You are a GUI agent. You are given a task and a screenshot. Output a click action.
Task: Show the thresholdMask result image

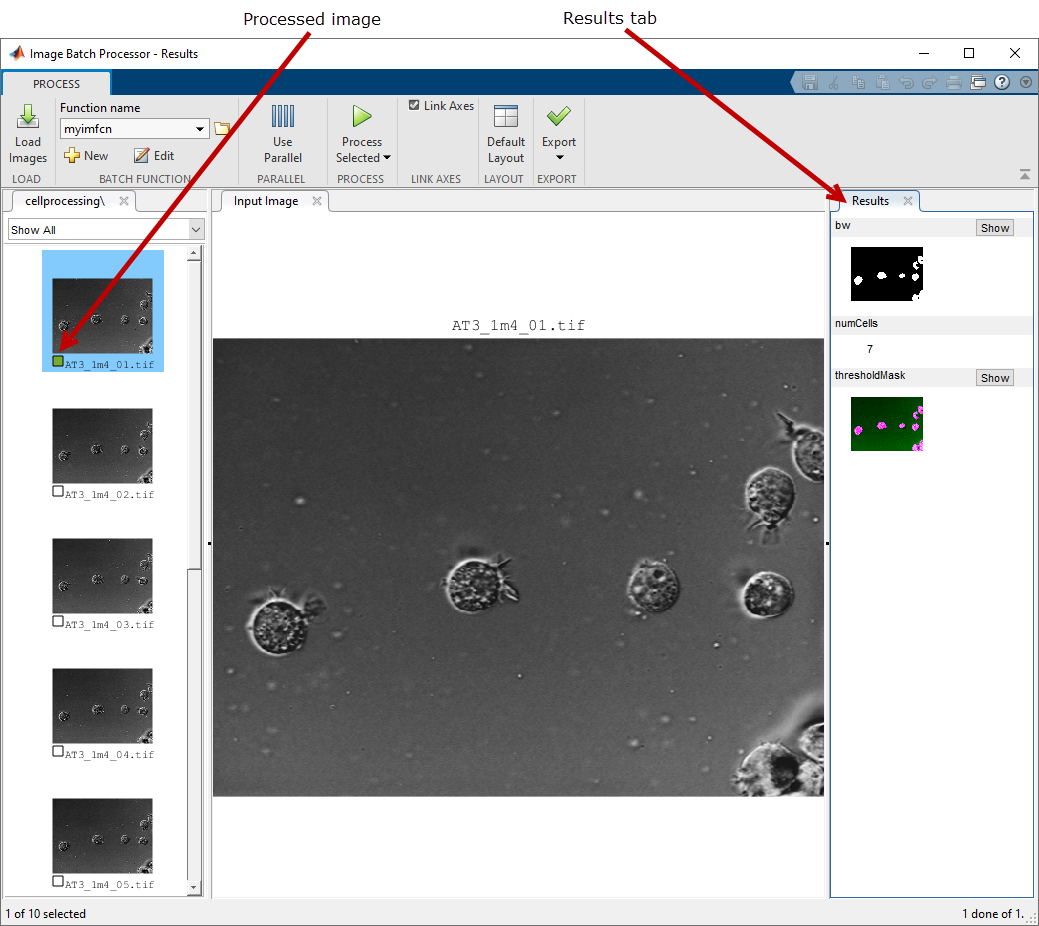pyautogui.click(x=995, y=378)
